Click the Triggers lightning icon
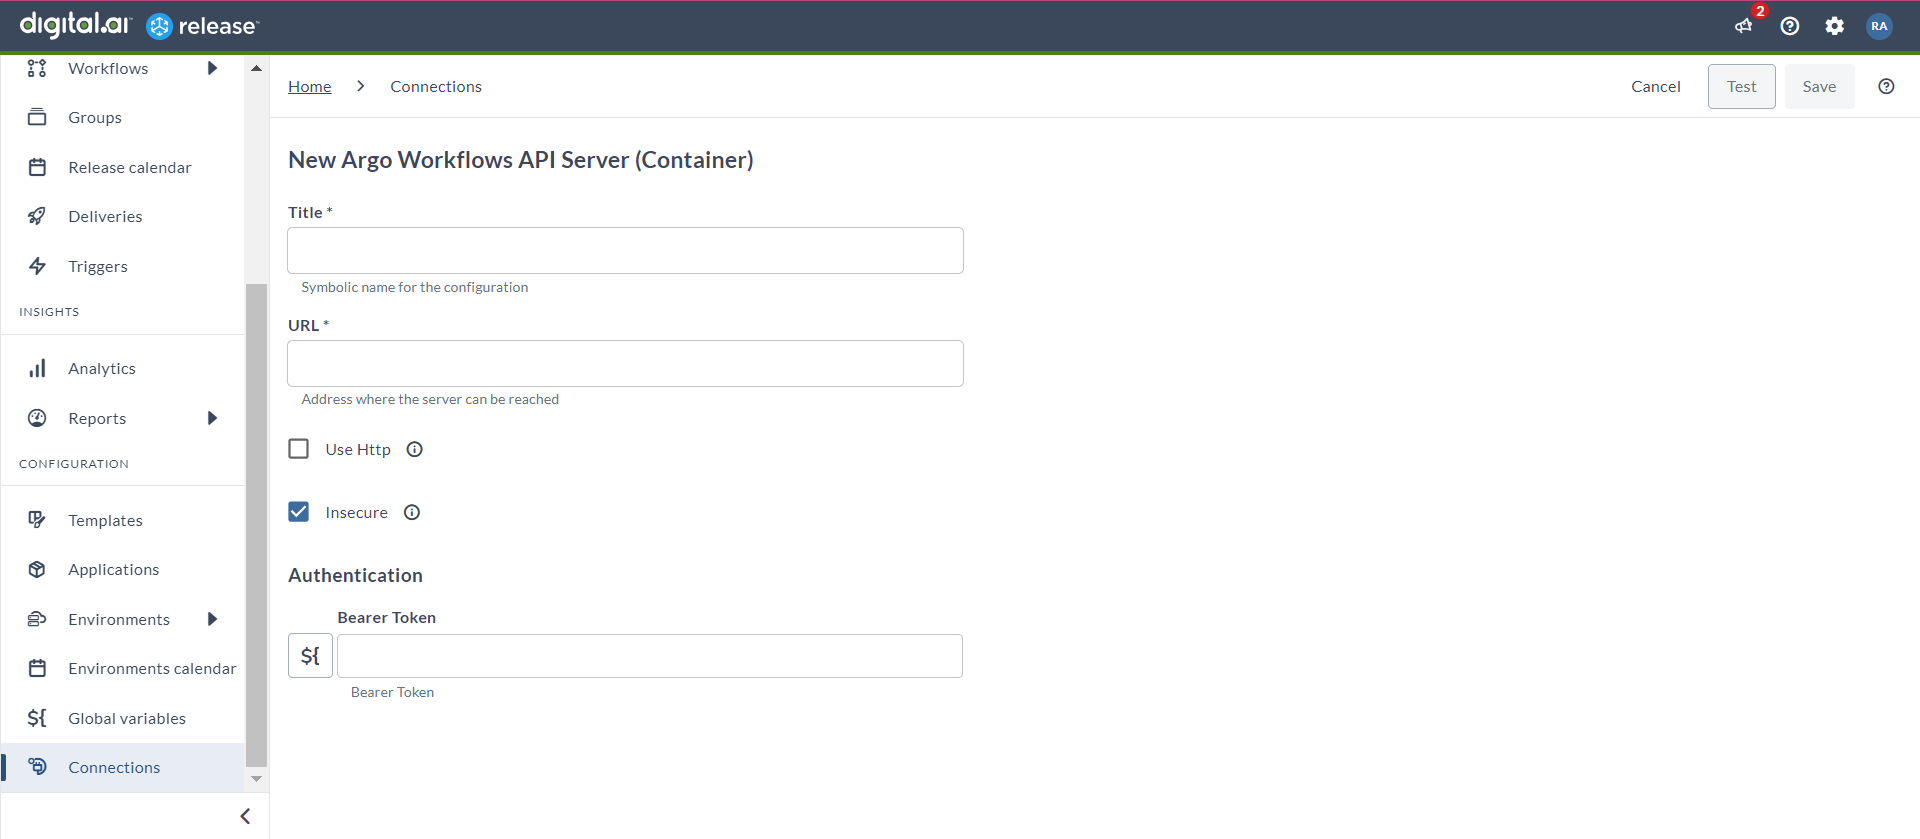1920x839 pixels. tap(37, 266)
